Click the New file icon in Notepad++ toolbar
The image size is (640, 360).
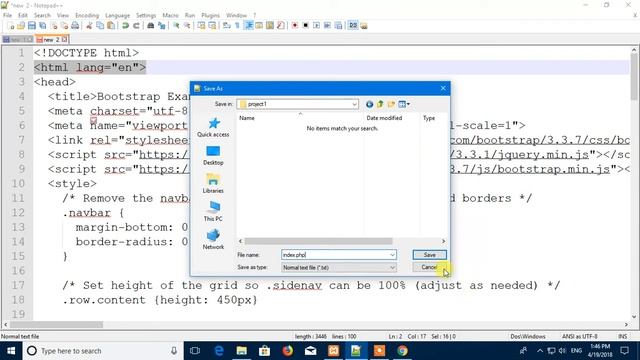(11, 26)
